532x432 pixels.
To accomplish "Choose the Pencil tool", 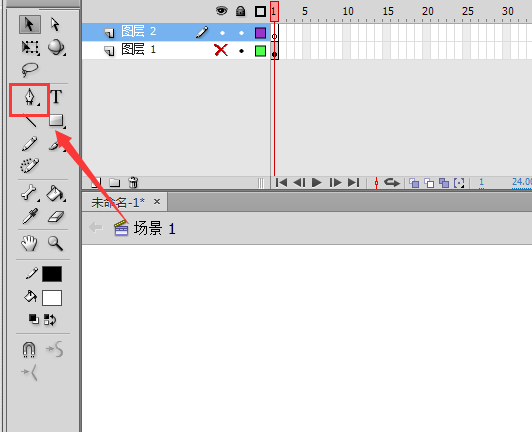I will [30, 144].
